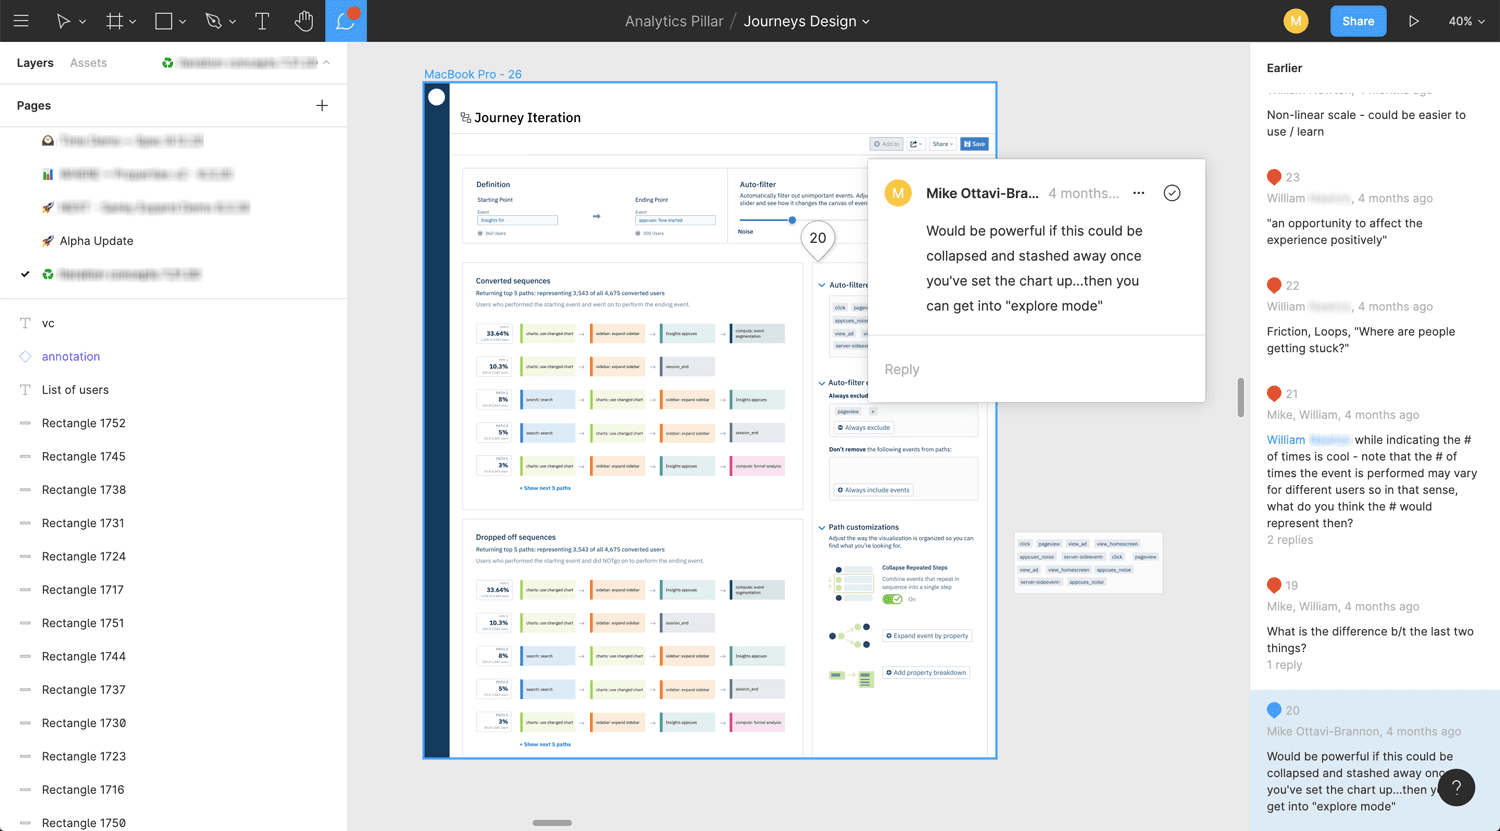Select the Text tool

[262, 21]
